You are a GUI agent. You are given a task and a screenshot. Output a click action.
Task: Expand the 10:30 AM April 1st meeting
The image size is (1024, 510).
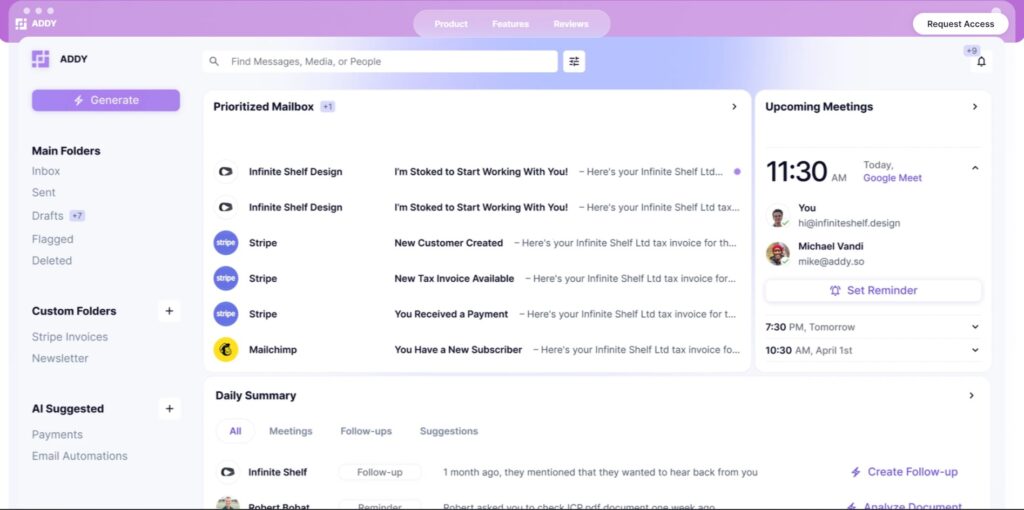975,350
